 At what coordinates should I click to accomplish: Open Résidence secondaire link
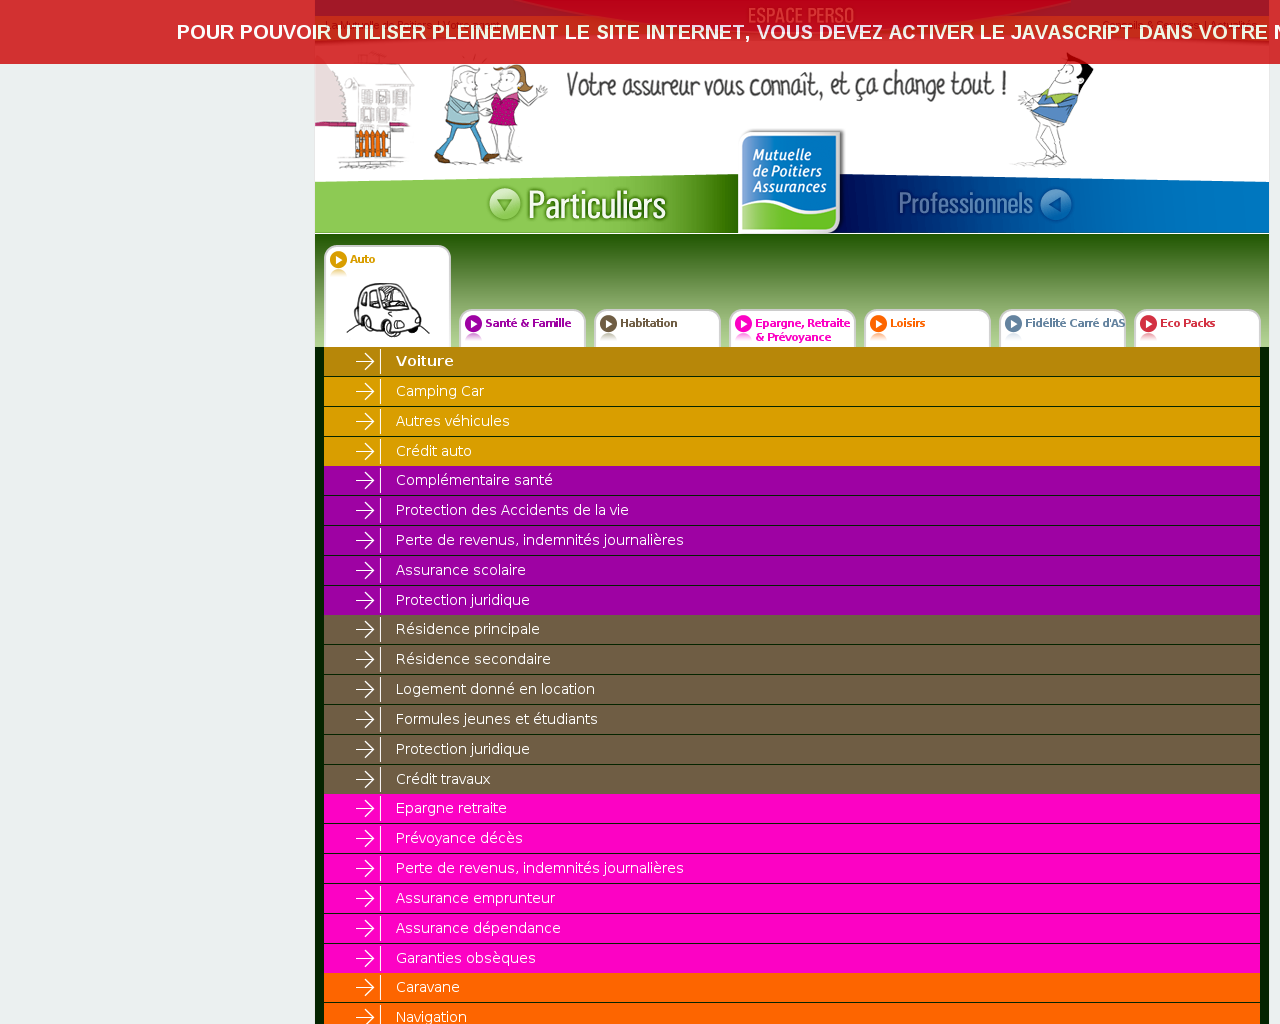pos(792,660)
